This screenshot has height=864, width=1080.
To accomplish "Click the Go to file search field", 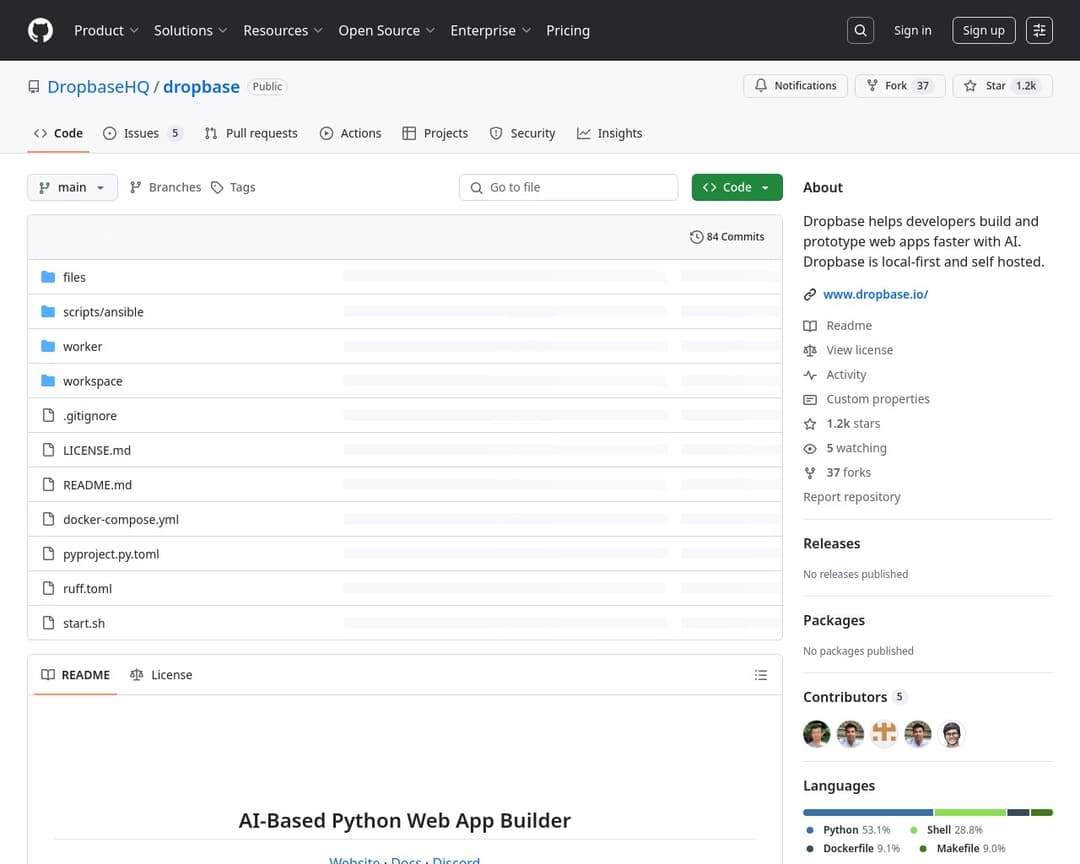I will [x=568, y=187].
